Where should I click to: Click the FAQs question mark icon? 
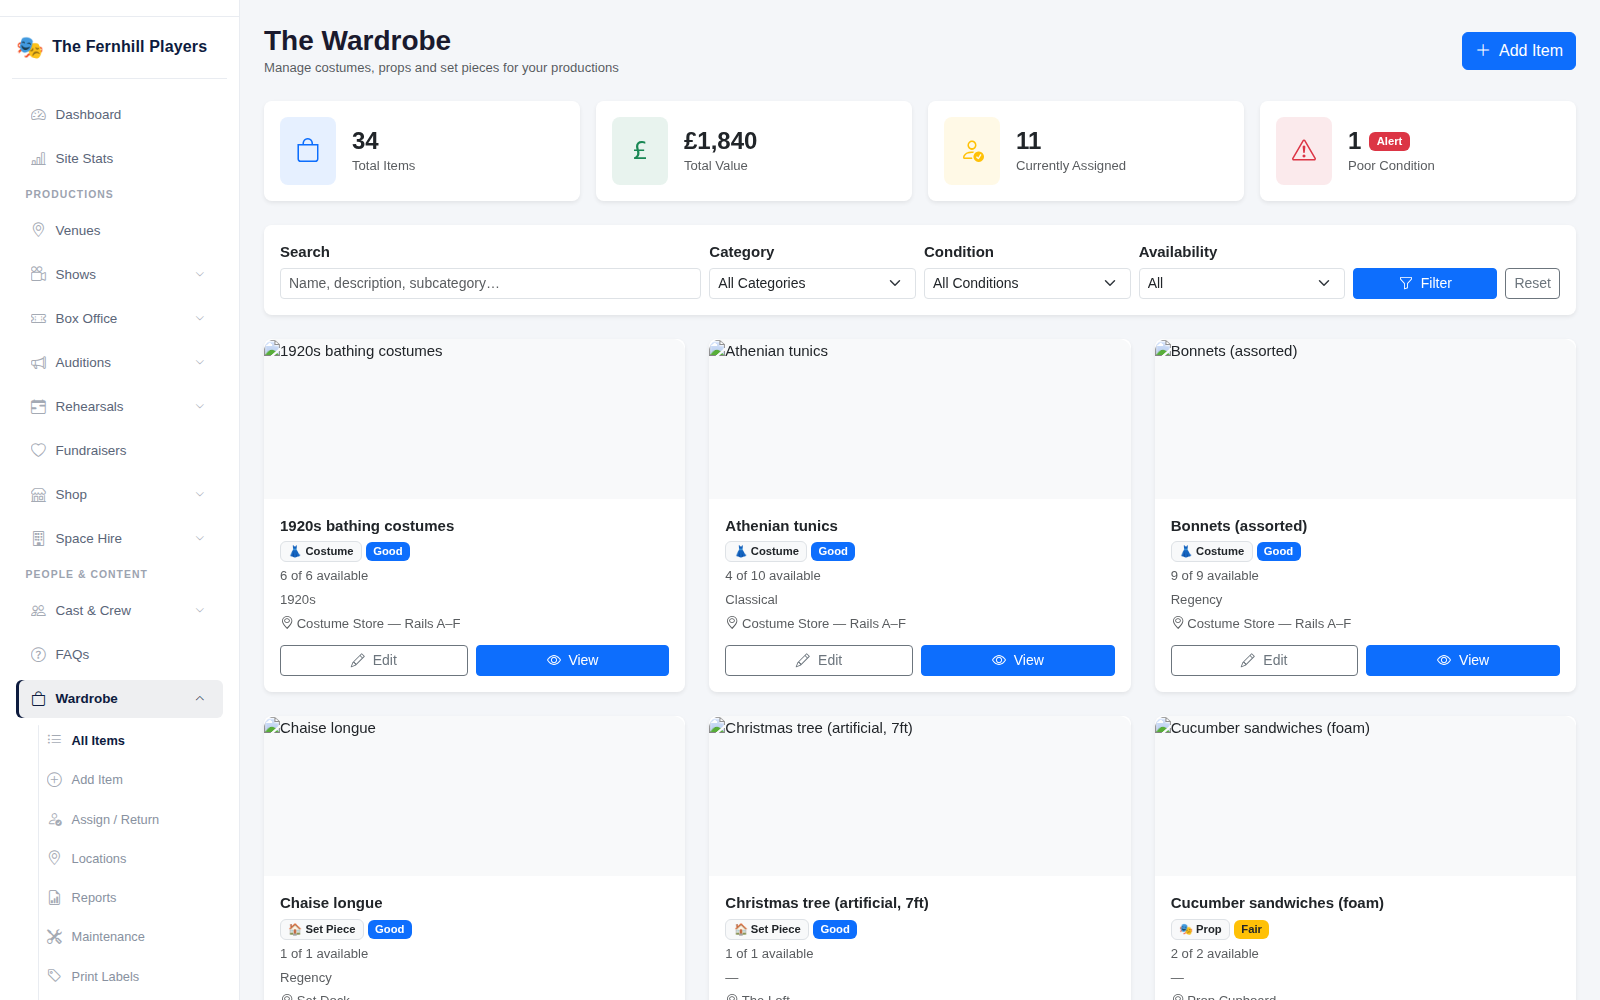(38, 655)
